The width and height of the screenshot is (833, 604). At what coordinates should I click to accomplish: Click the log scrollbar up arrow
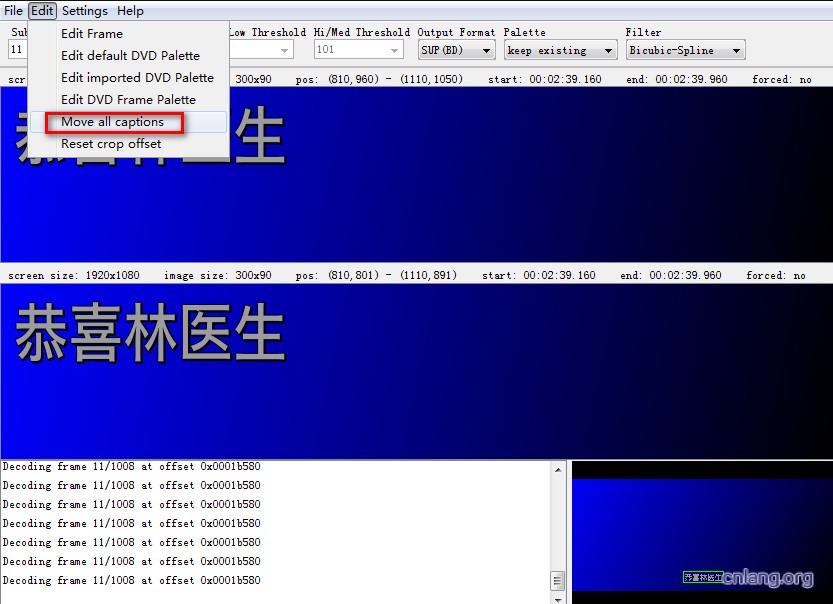[x=558, y=468]
